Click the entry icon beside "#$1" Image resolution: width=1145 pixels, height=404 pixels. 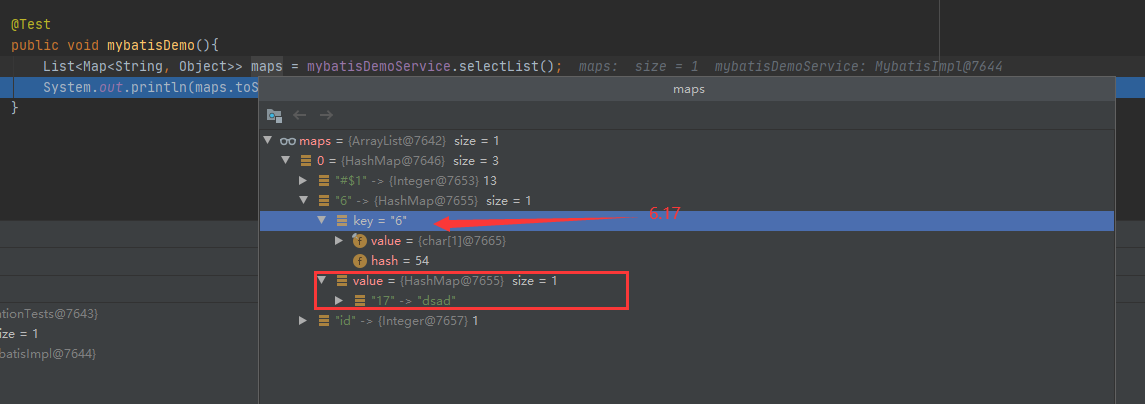[323, 180]
